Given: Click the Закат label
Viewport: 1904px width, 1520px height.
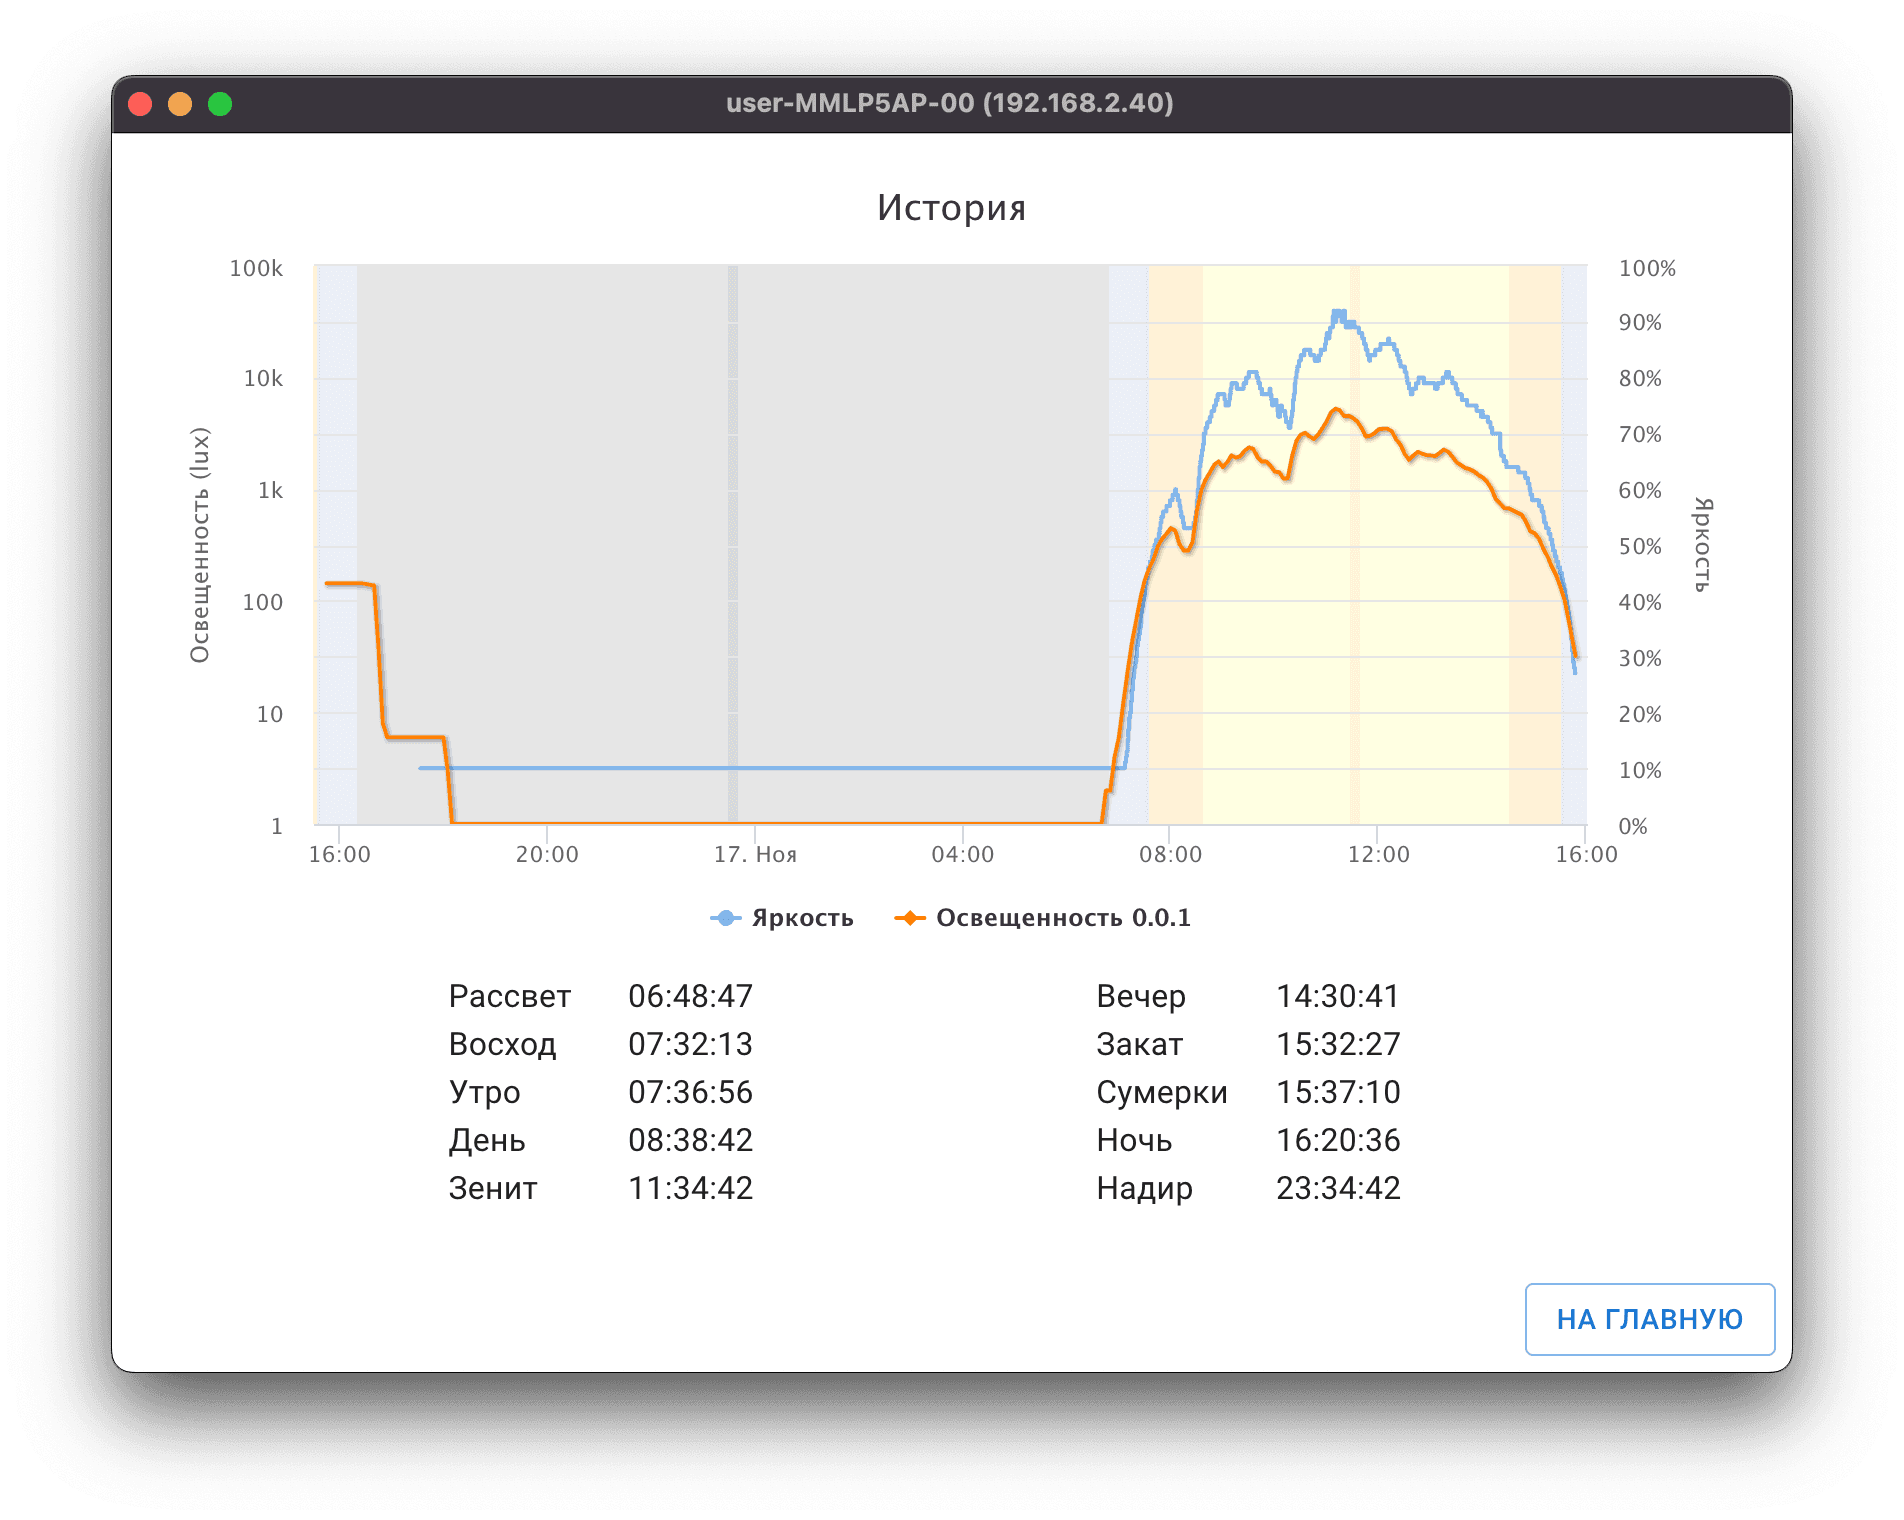Looking at the screenshot, I should click(1140, 1044).
